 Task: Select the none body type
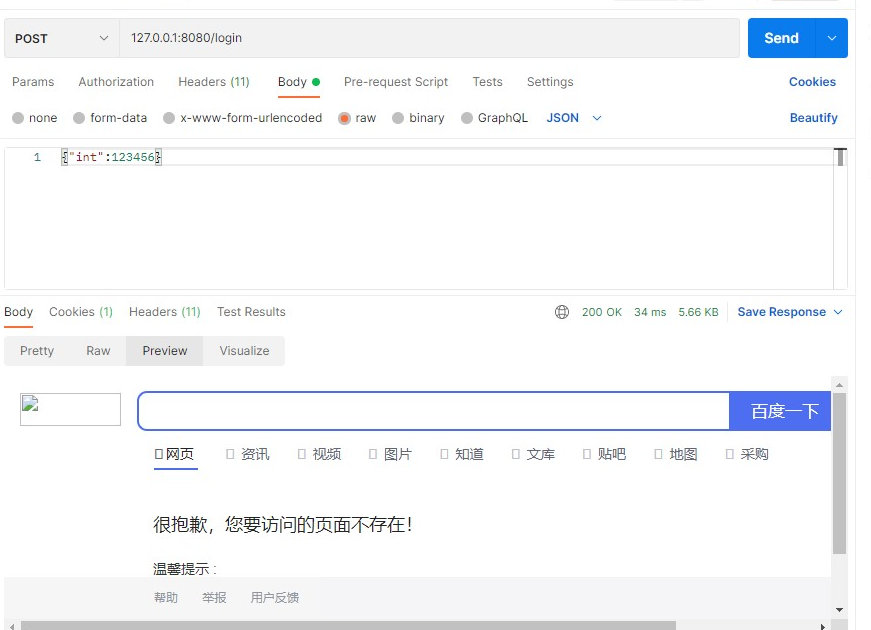(34, 118)
